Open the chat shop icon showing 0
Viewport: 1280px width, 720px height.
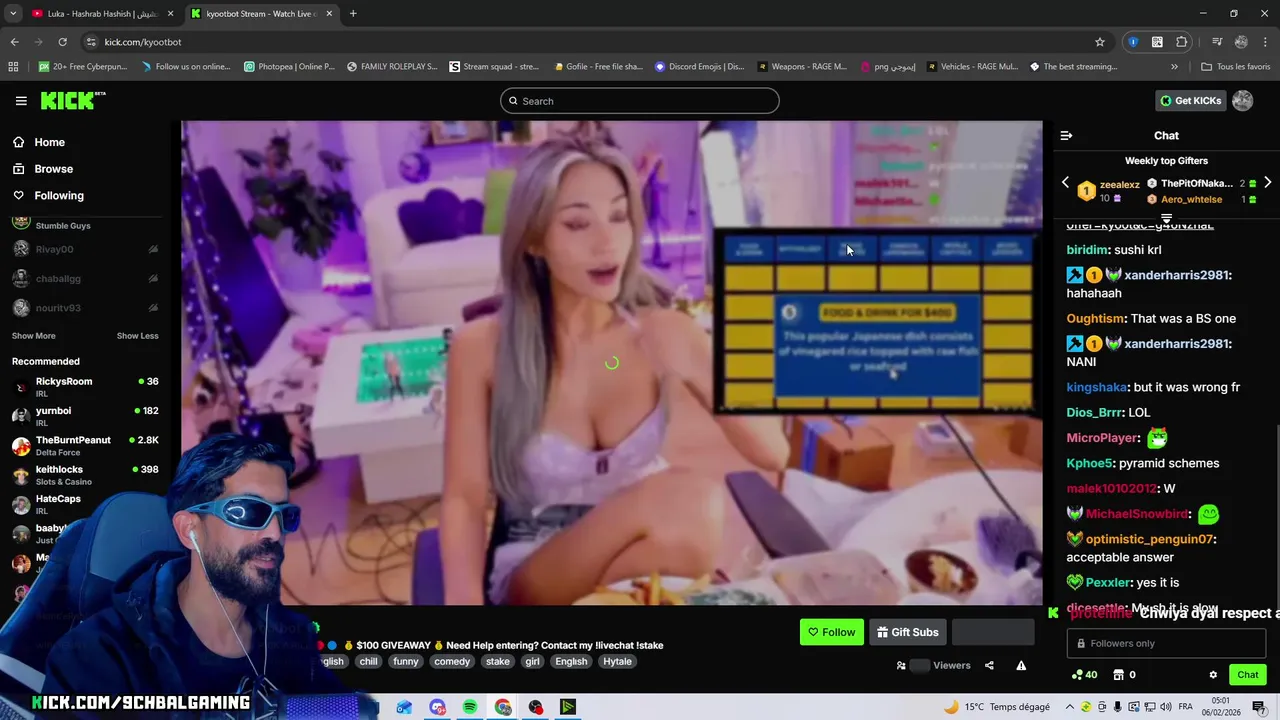pyautogui.click(x=1124, y=675)
